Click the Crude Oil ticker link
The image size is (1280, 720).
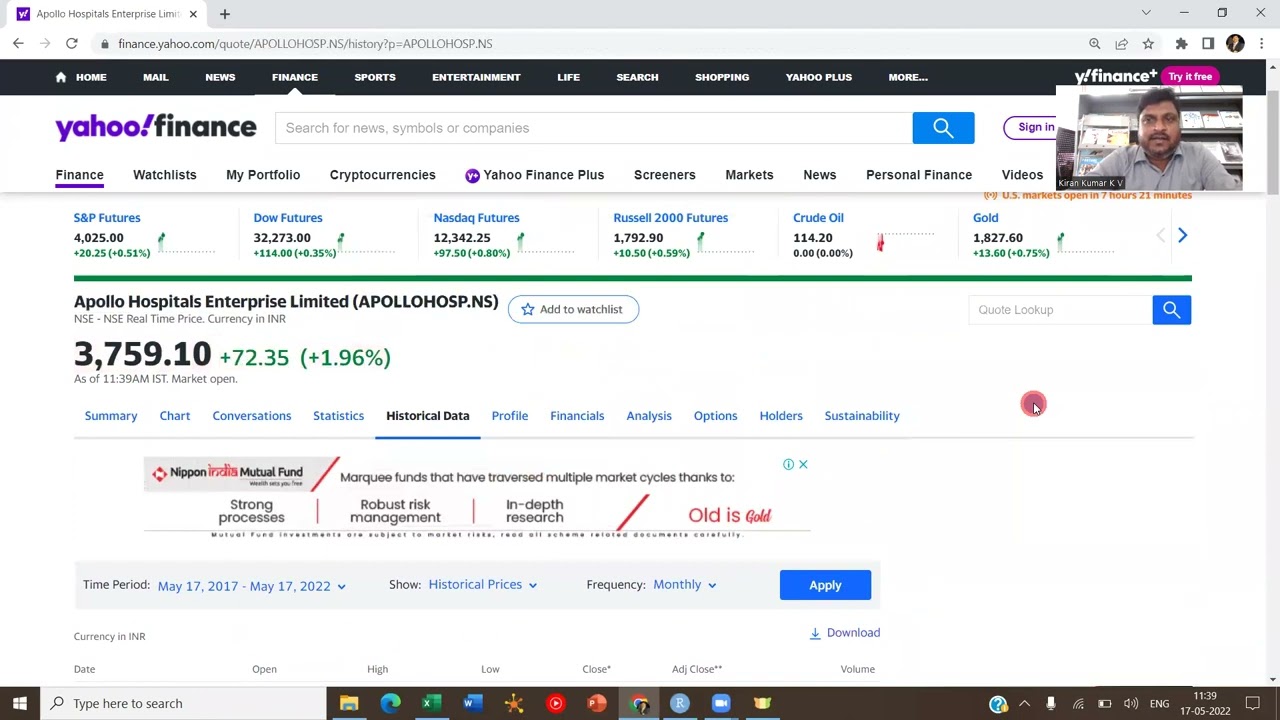[818, 218]
